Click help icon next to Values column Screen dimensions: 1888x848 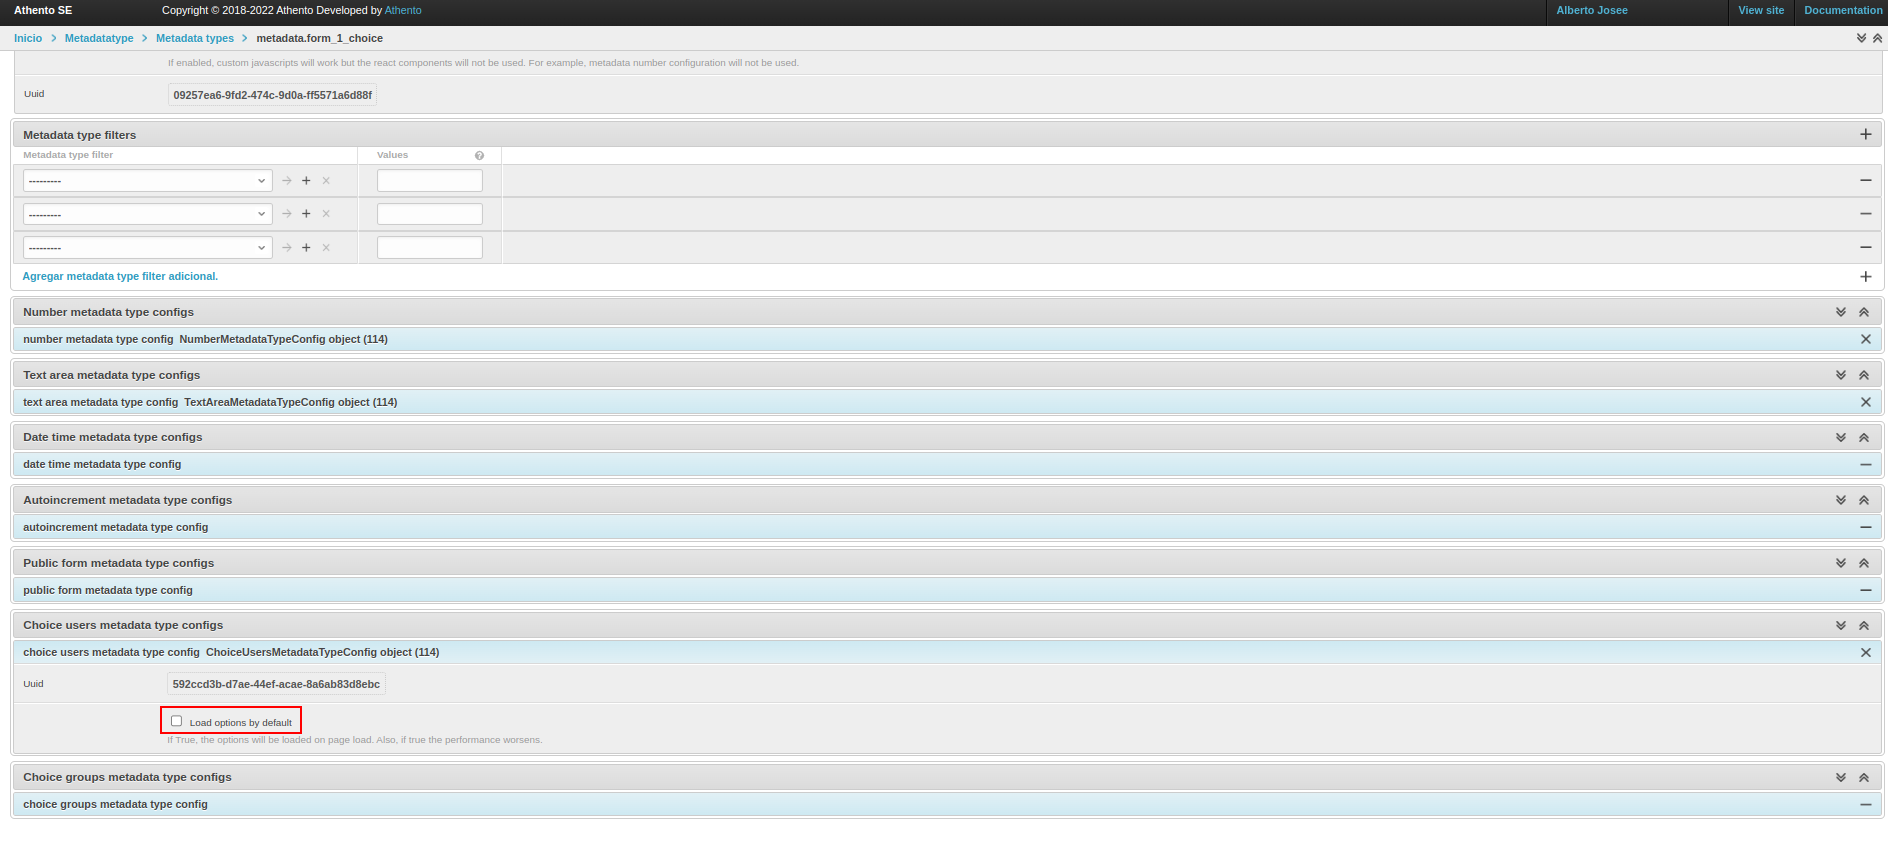[479, 155]
